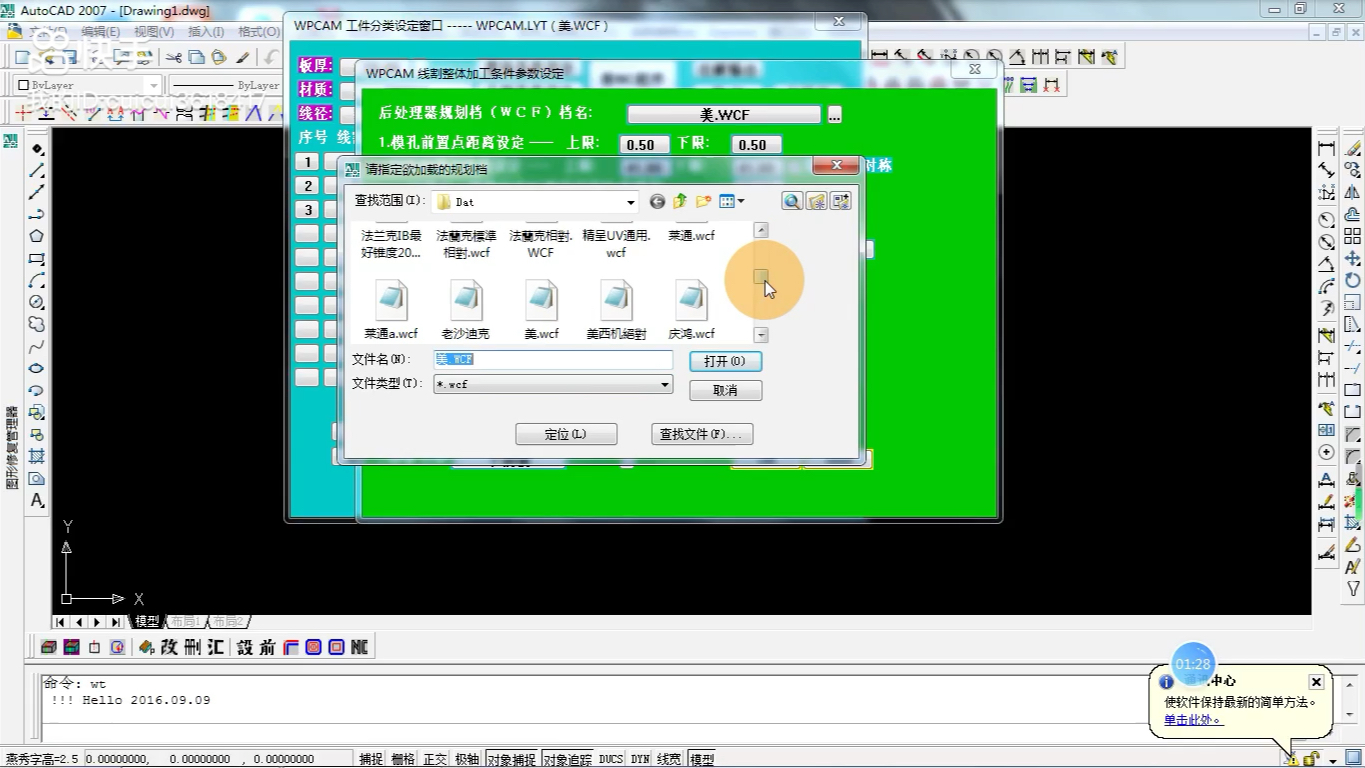This screenshot has height=768, width=1365.
Task: Toggle 对象捕捉 object snap
Action: coord(511,760)
